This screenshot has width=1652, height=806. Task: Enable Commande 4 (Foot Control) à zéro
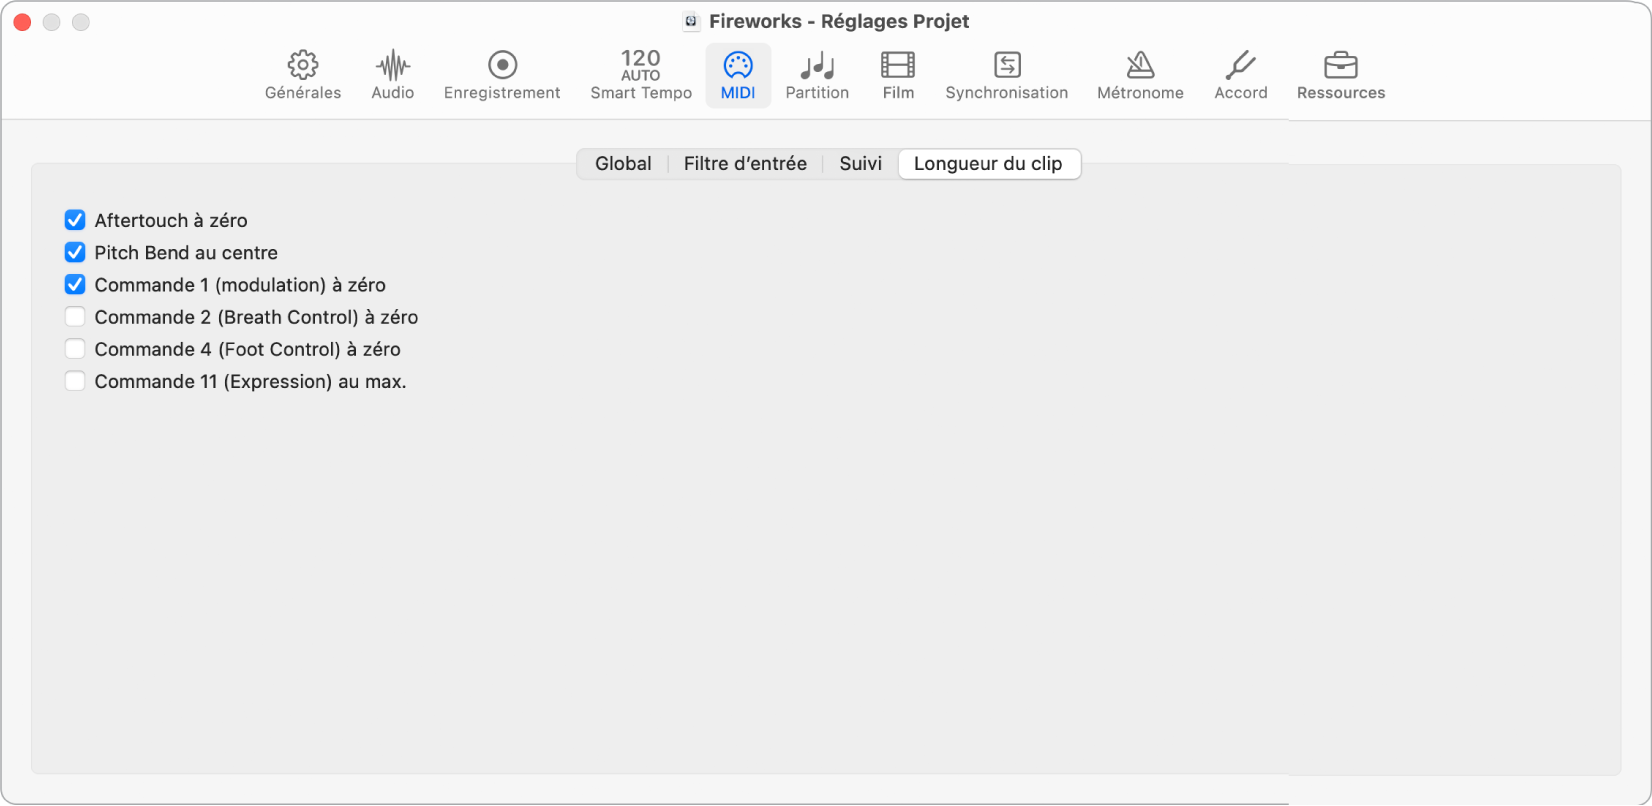tap(75, 349)
